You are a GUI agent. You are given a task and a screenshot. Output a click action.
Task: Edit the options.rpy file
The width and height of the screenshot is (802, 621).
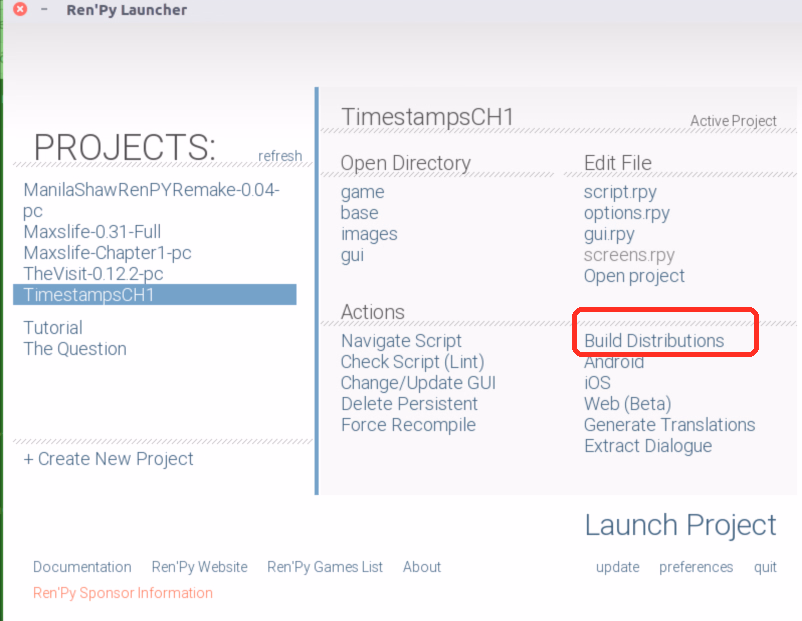point(627,213)
